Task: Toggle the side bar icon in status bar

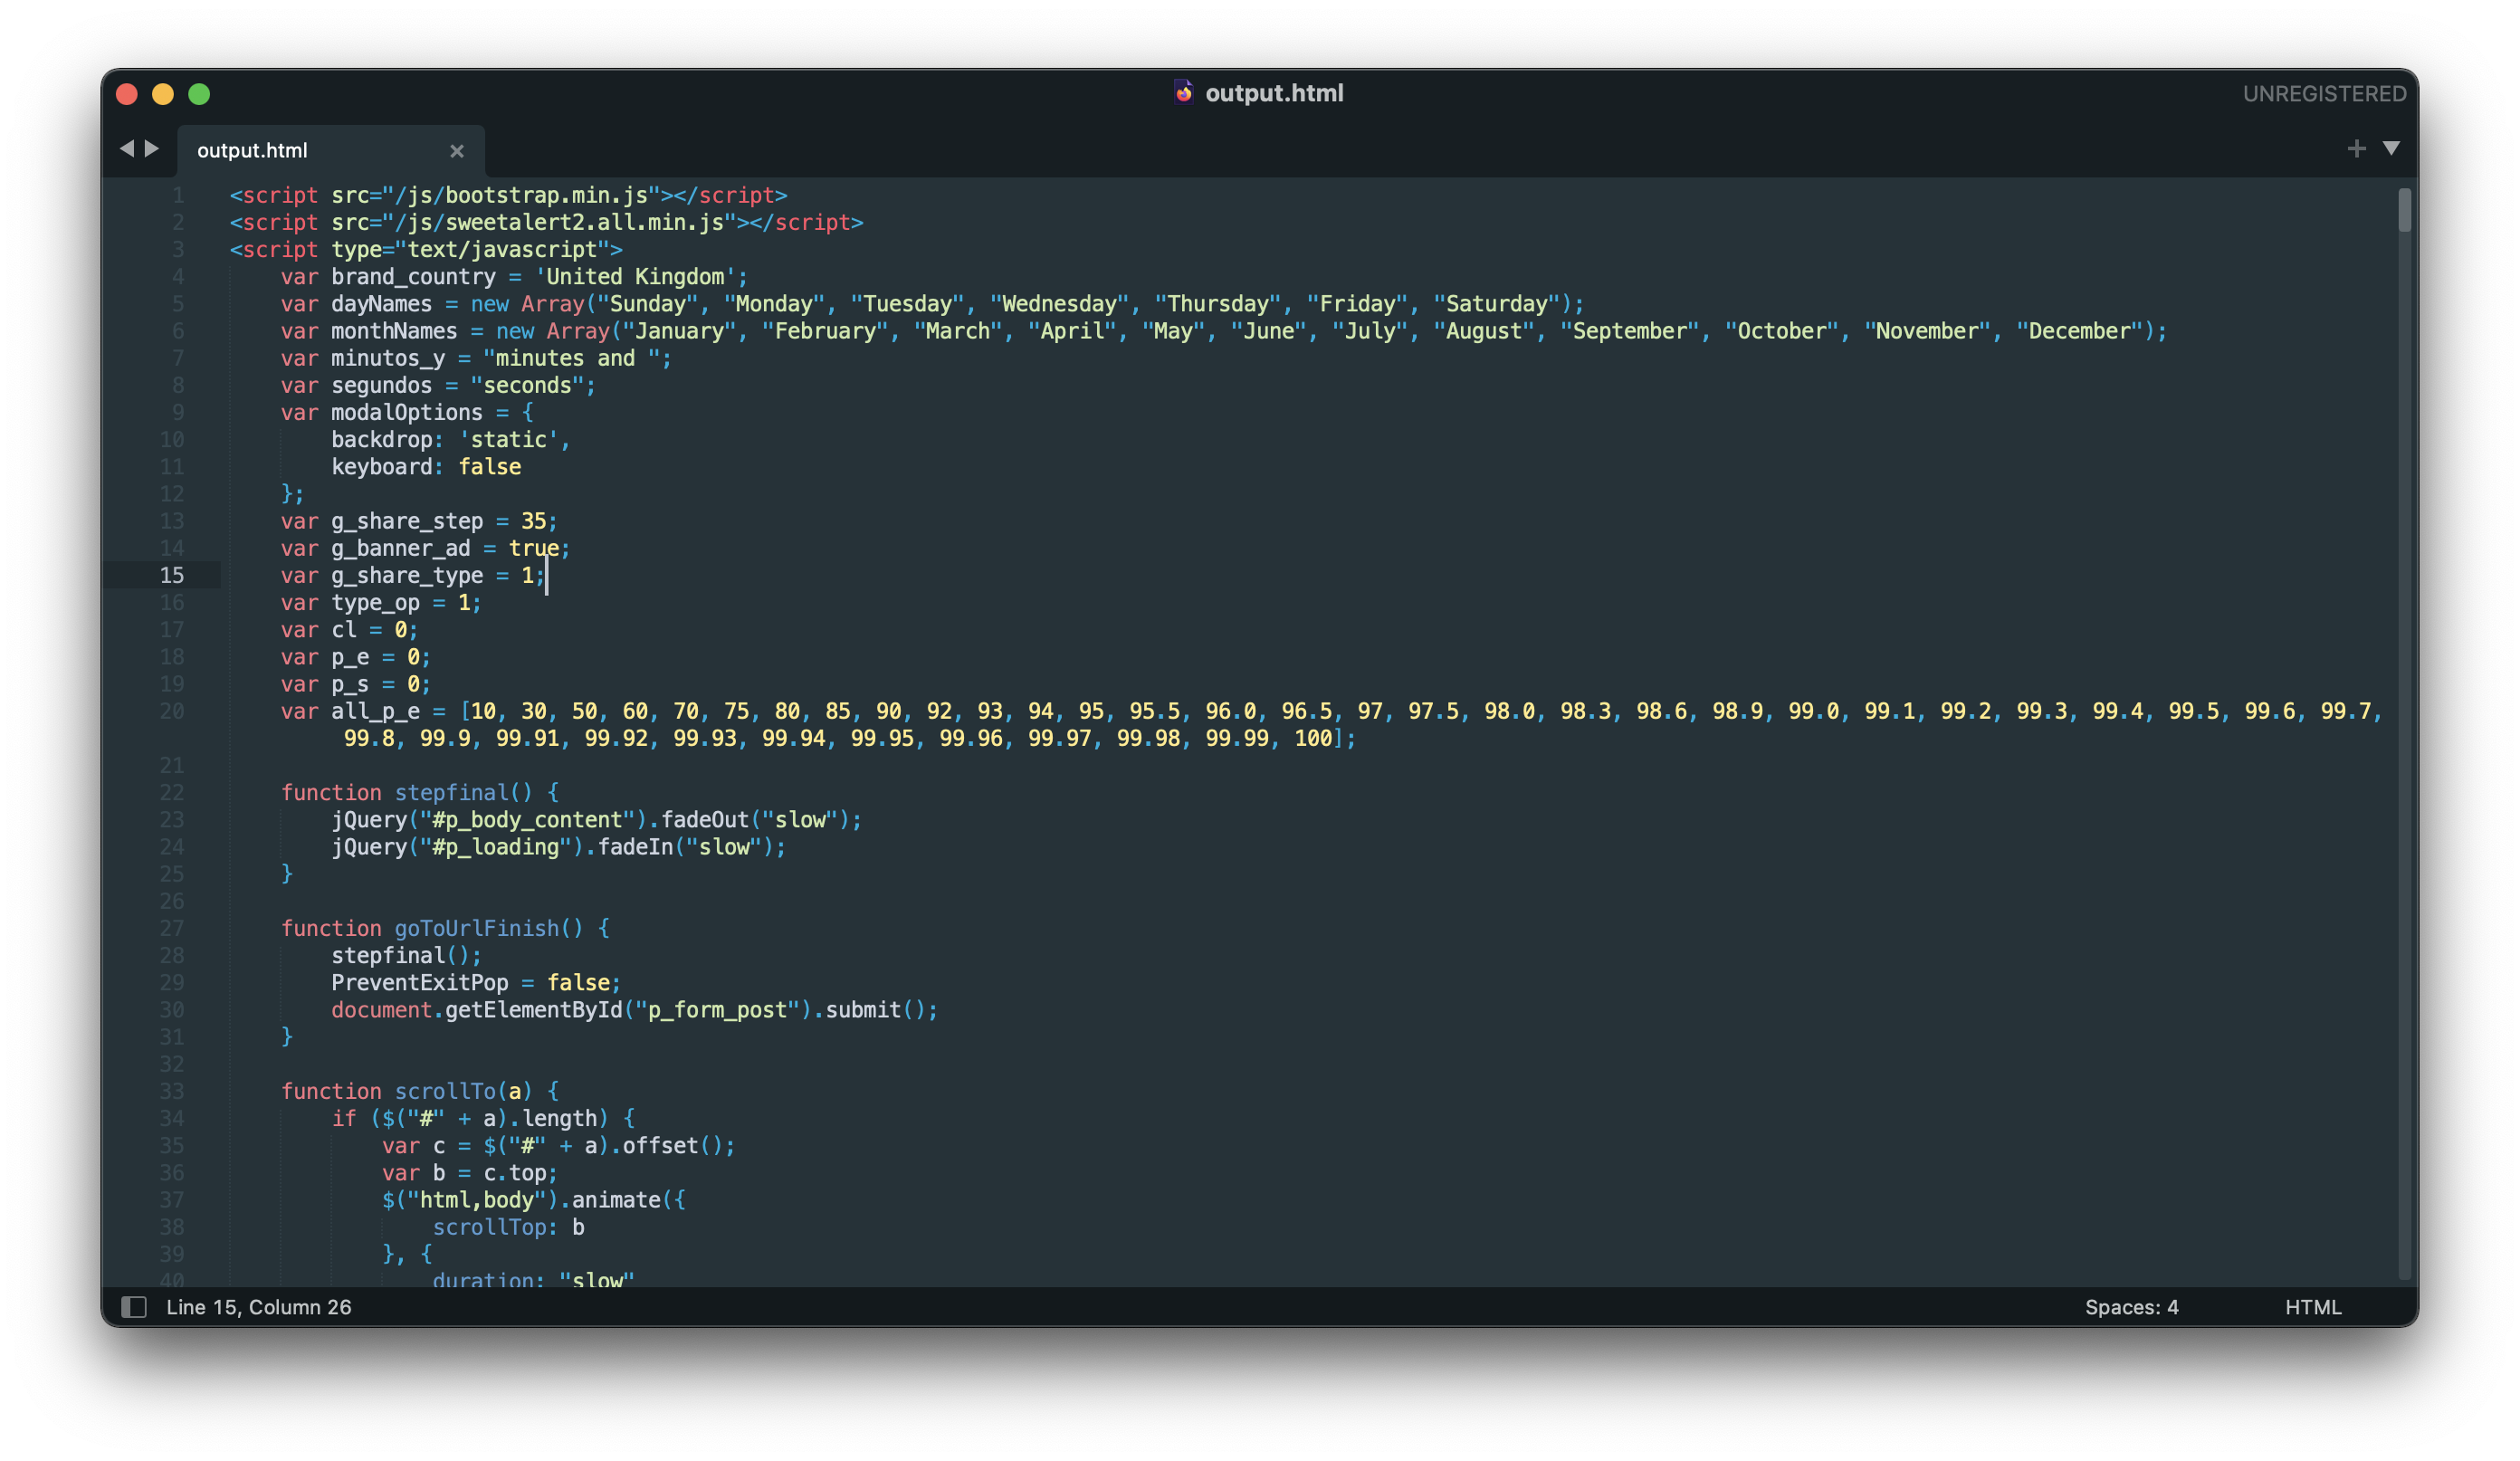Action: 134,1307
